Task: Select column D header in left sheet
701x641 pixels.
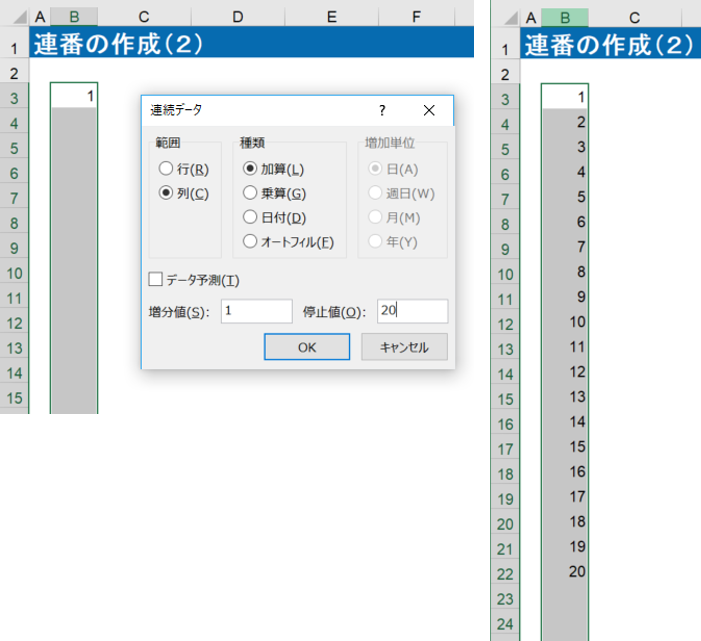Action: pyautogui.click(x=237, y=17)
